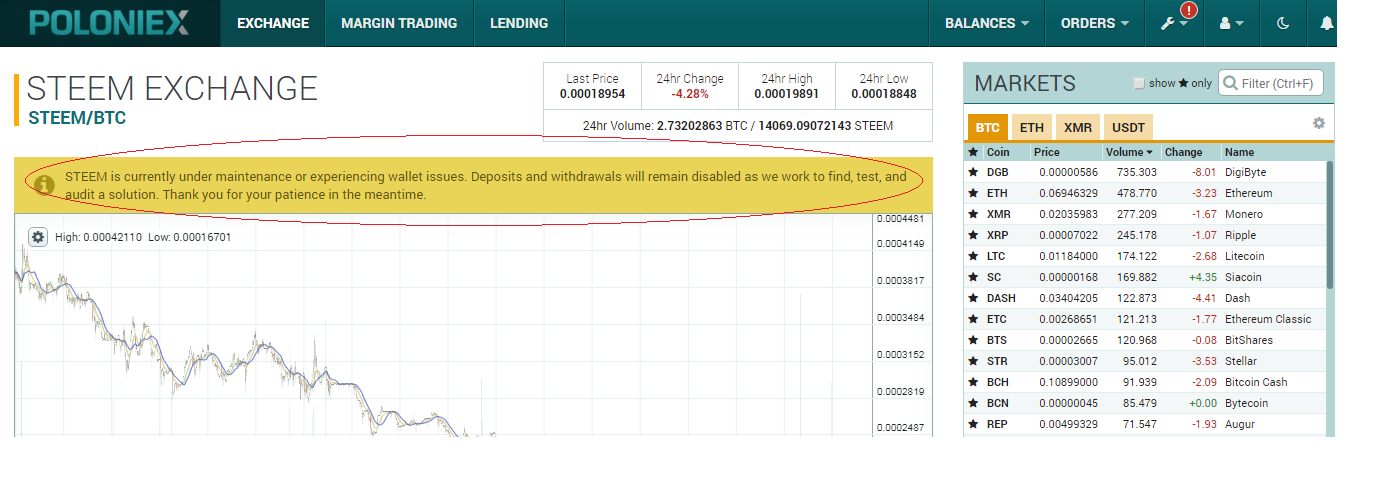Open the Ripple market row
1388x504 pixels.
(1145, 235)
